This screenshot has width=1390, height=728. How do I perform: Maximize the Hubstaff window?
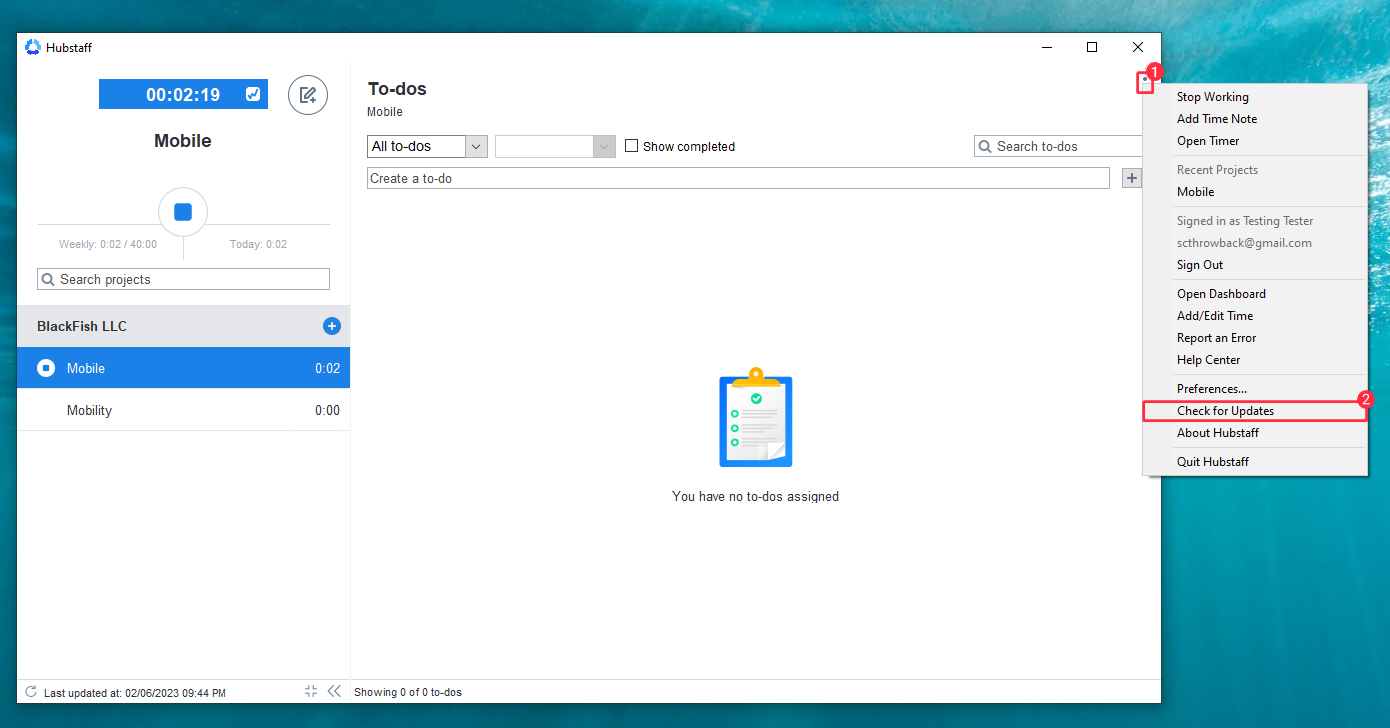point(1092,47)
